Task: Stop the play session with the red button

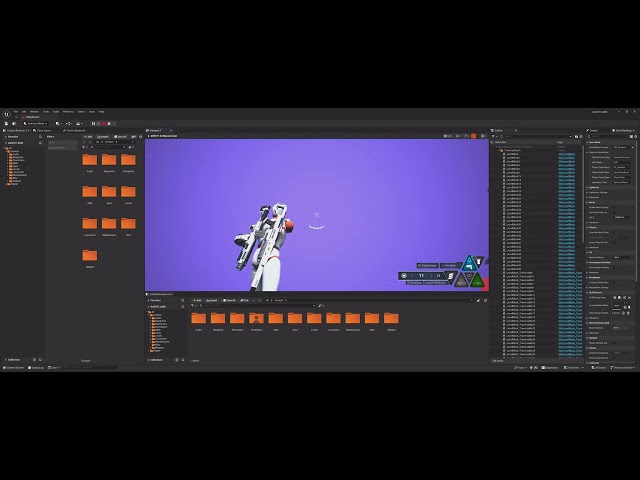Action: [104, 124]
